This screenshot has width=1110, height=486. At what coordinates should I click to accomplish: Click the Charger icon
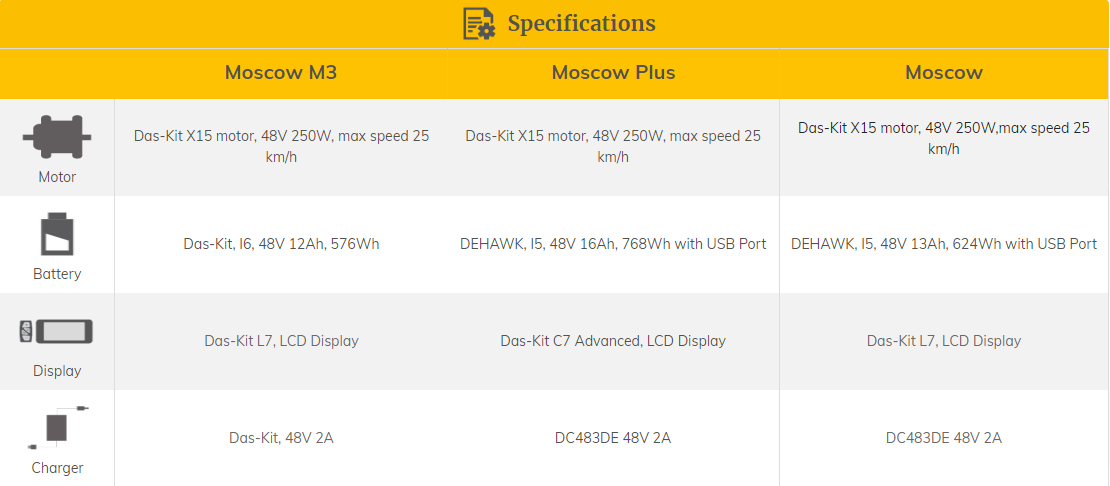pyautogui.click(x=57, y=427)
